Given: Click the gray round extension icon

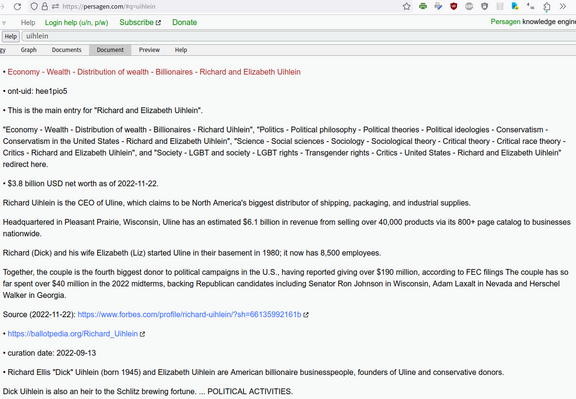Looking at the screenshot, I should [x=469, y=6].
